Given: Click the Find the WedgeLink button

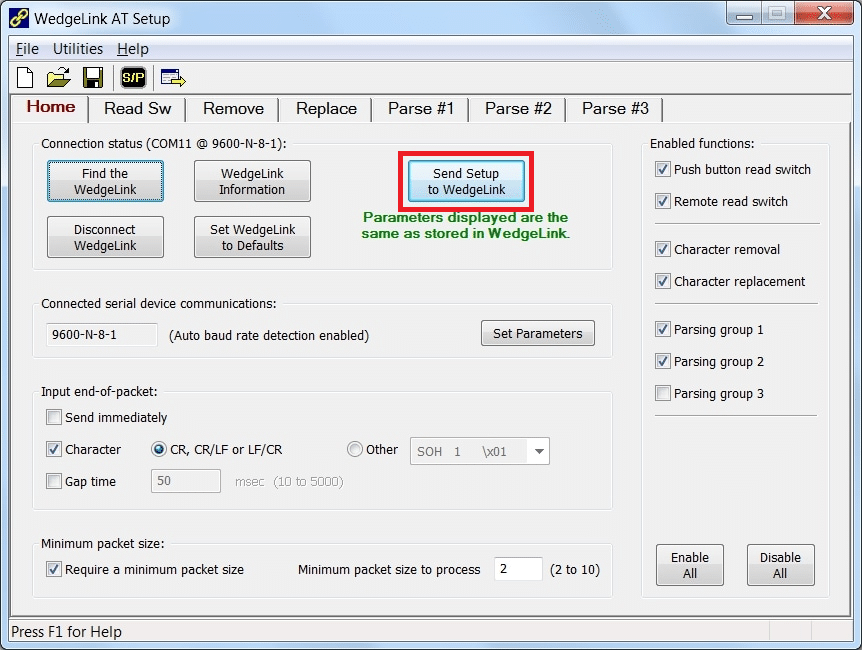Looking at the screenshot, I should click(x=105, y=181).
